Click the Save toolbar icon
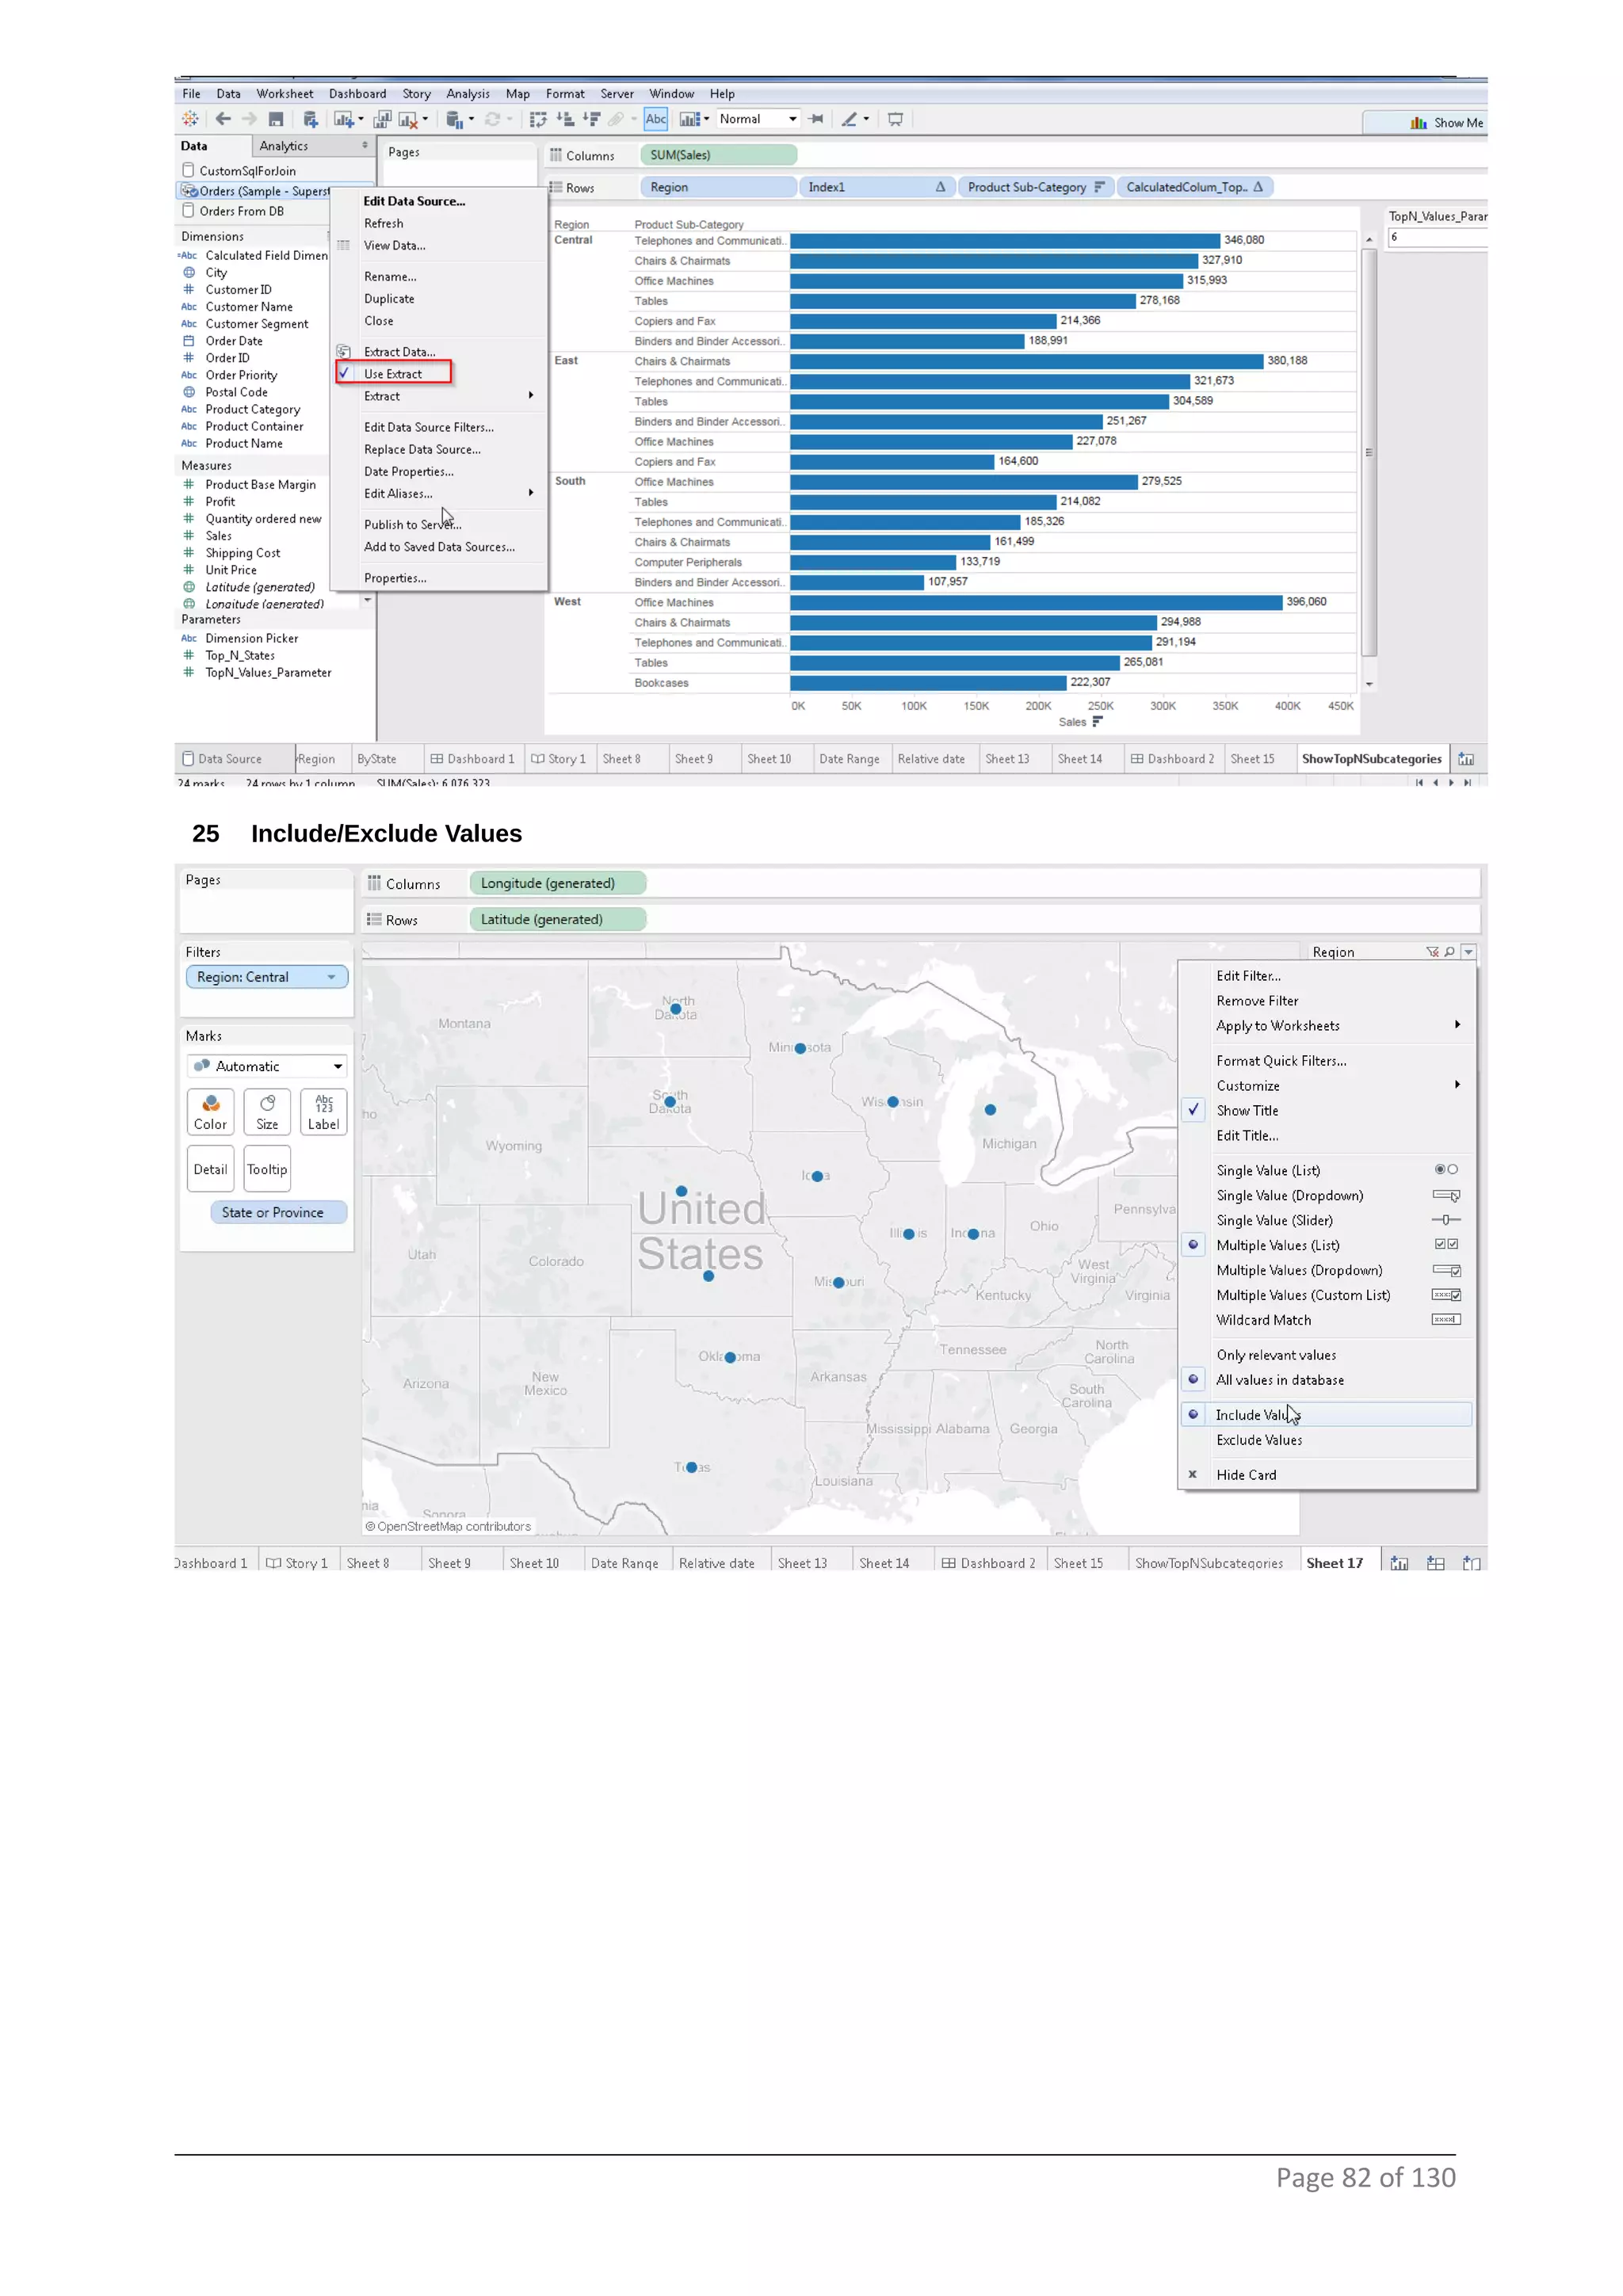Screen dimensions: 1623x2296 (276, 119)
